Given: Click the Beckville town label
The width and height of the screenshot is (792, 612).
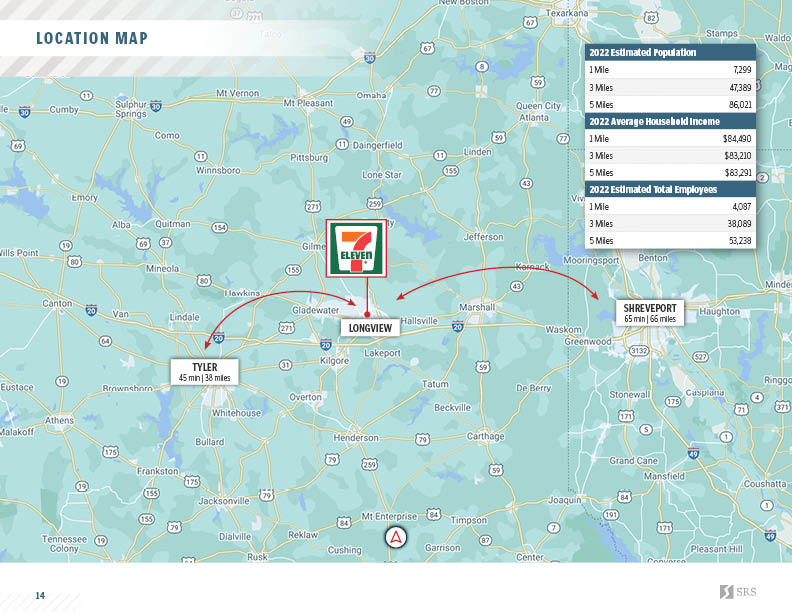Looking at the screenshot, I should 452,407.
